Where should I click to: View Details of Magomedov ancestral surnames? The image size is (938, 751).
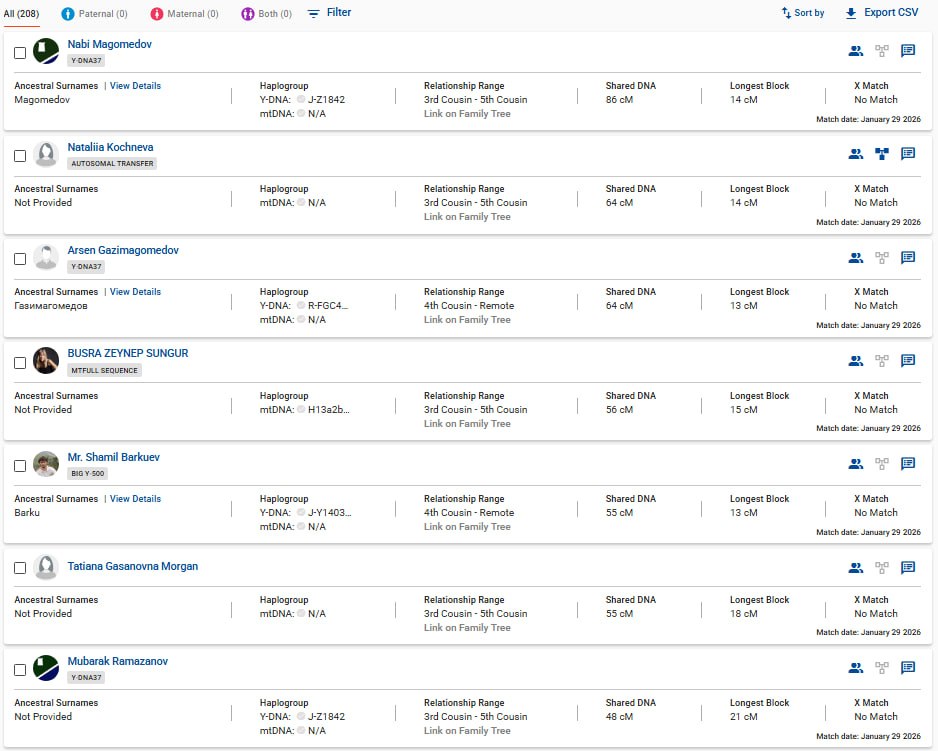[x=135, y=86]
